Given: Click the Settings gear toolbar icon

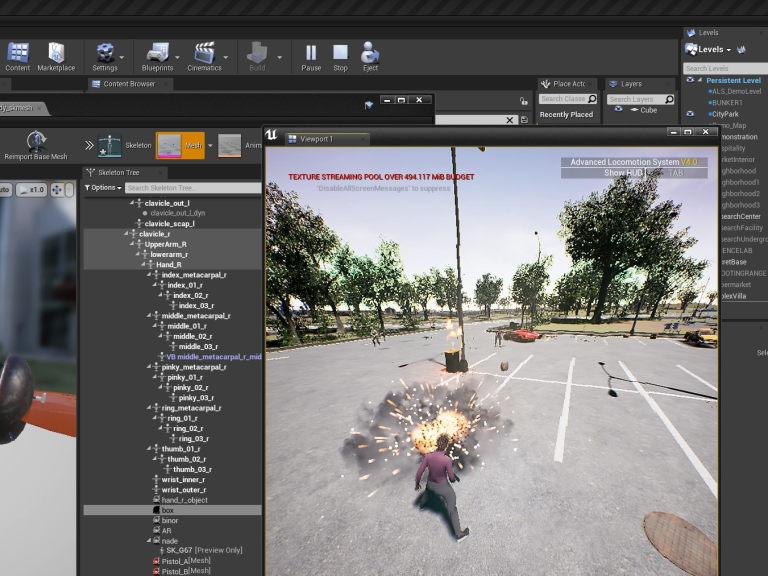Looking at the screenshot, I should click(x=105, y=53).
